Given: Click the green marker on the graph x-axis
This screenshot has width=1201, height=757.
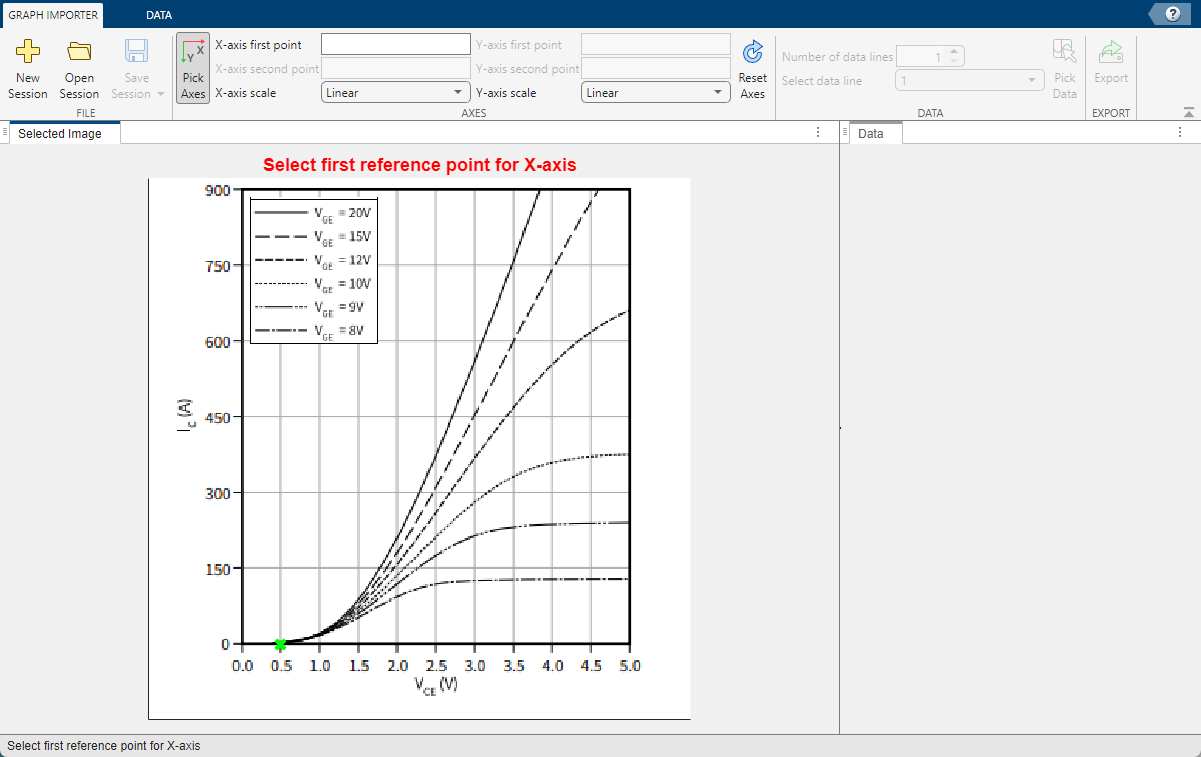Looking at the screenshot, I should click(280, 644).
